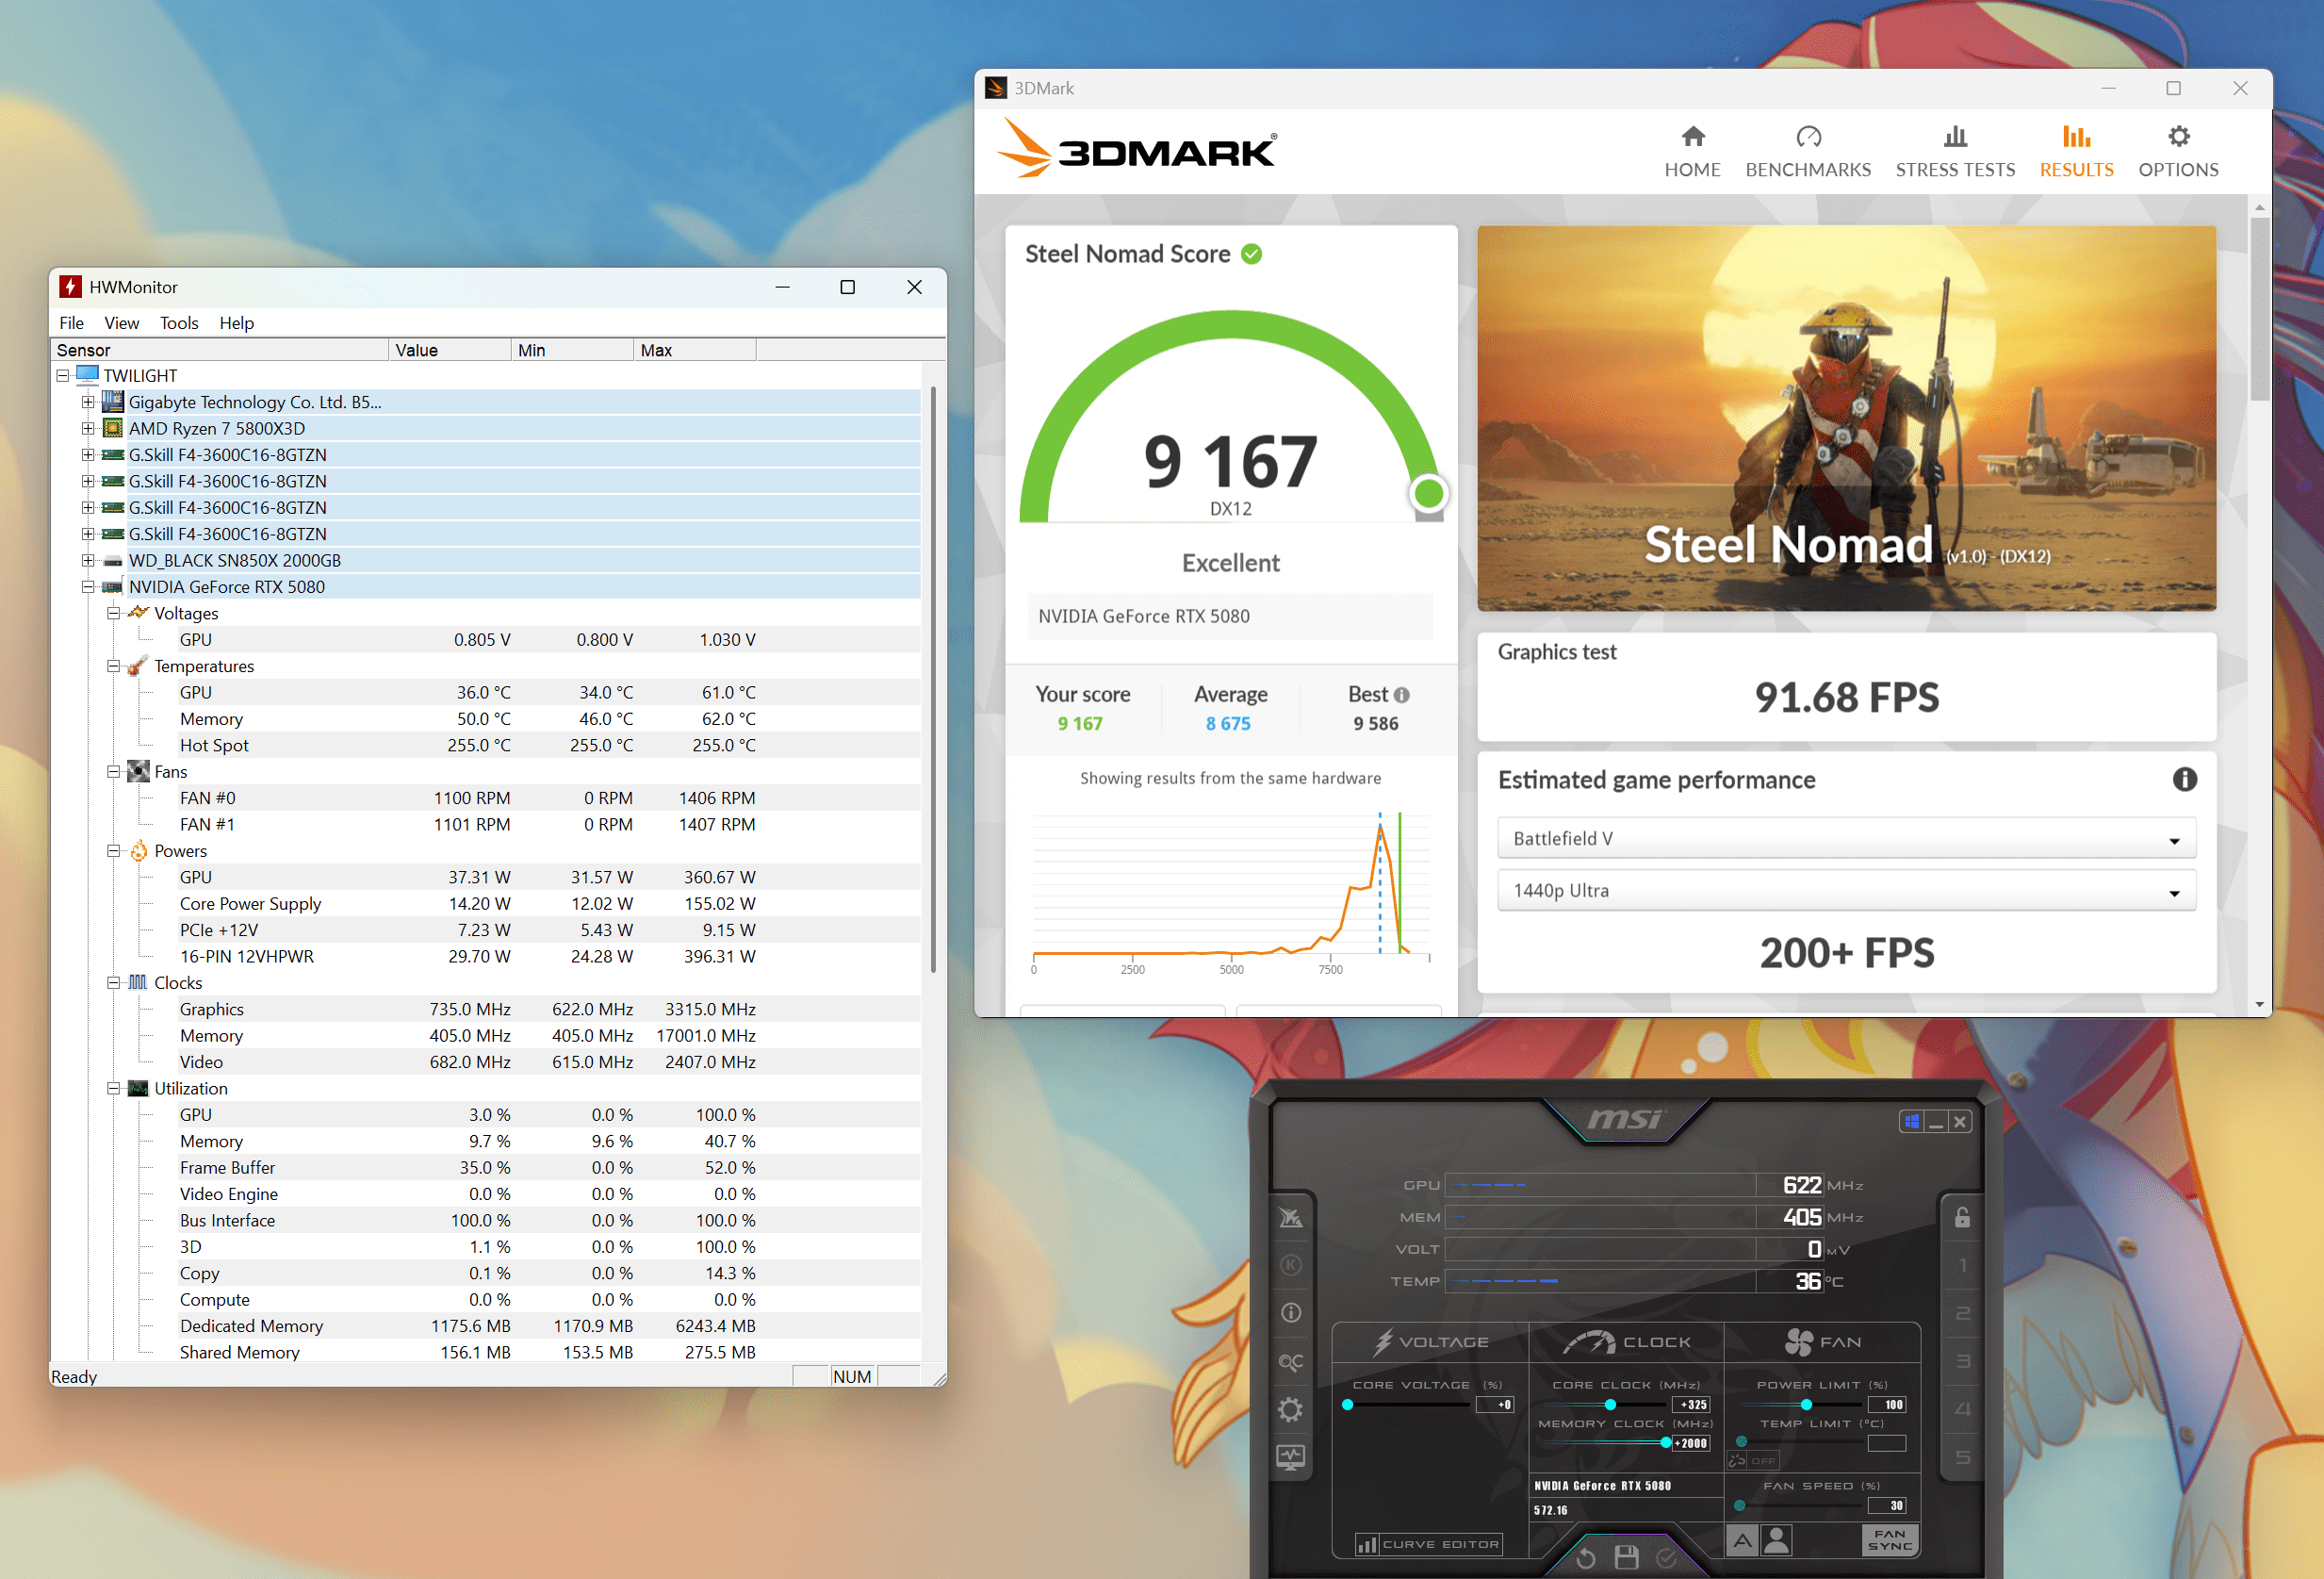2324x1579 pixels.
Task: Click the Steel Nomad benchmark thumbnail
Action: point(1845,418)
